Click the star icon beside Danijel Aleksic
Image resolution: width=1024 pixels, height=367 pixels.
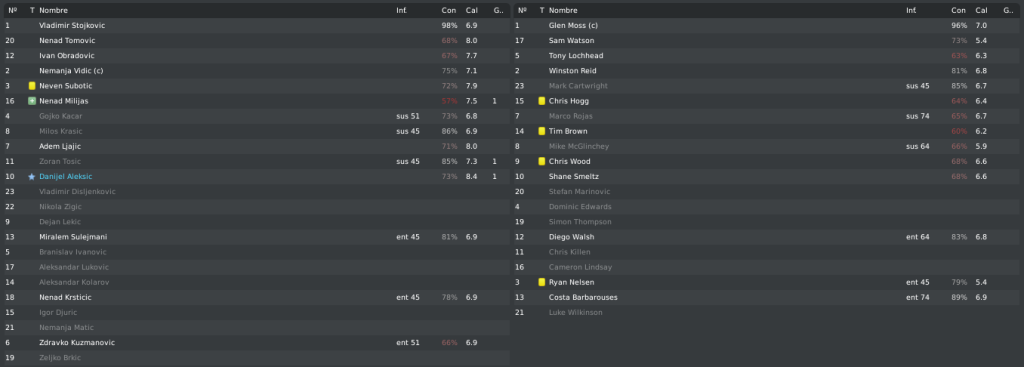coord(32,177)
